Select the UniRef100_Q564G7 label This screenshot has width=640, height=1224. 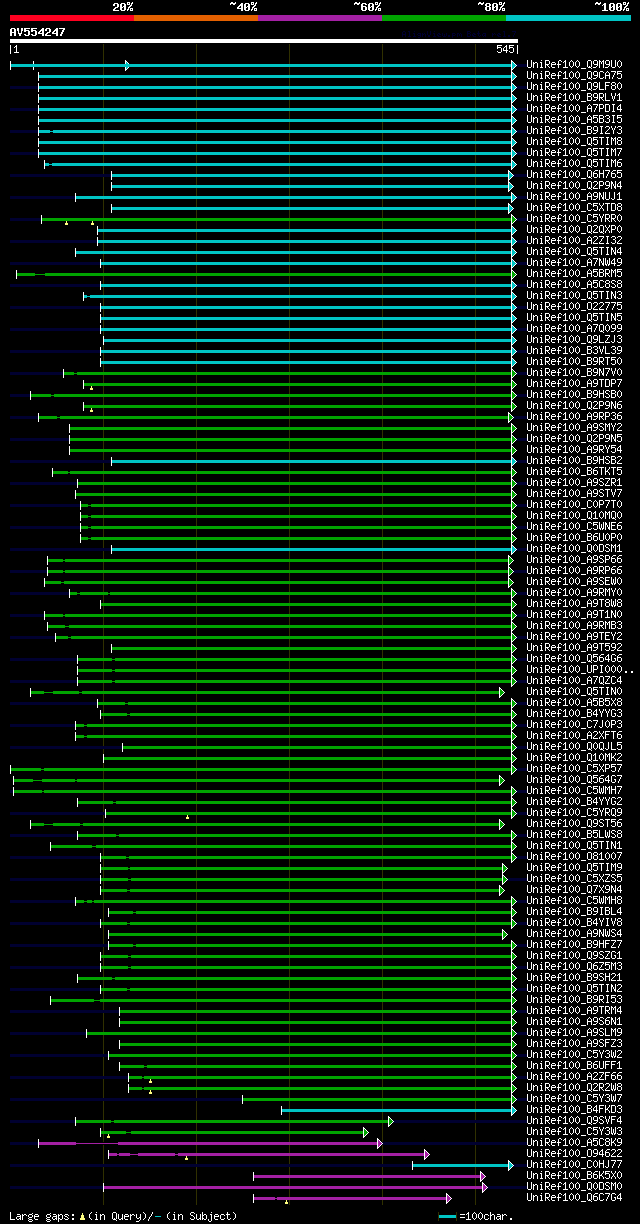click(x=574, y=780)
